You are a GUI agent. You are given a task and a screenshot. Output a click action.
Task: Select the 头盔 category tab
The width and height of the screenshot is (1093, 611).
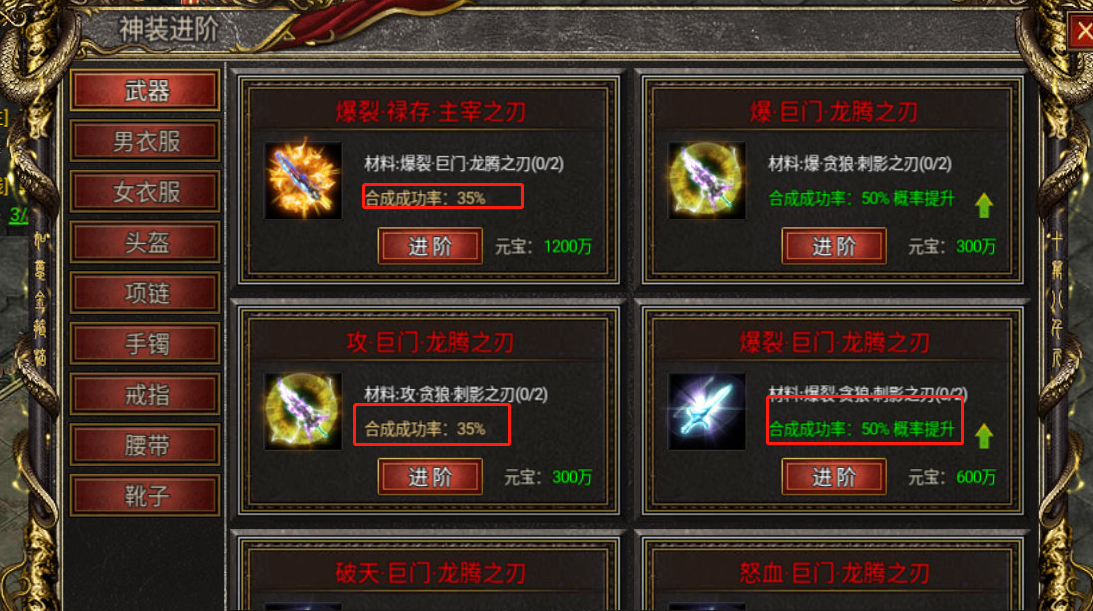tap(146, 242)
